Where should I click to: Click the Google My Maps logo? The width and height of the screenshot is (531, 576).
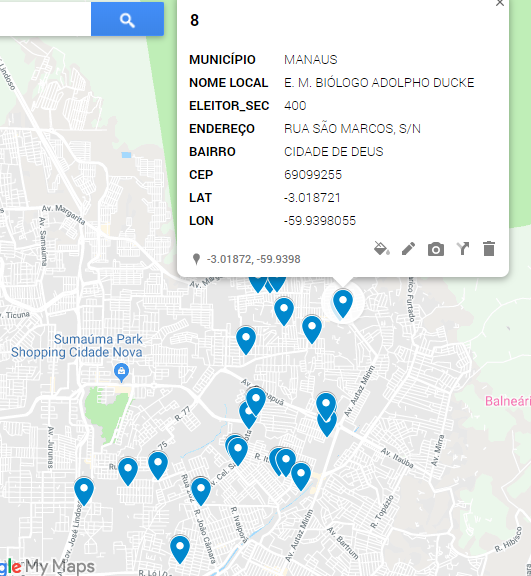pyautogui.click(x=47, y=566)
